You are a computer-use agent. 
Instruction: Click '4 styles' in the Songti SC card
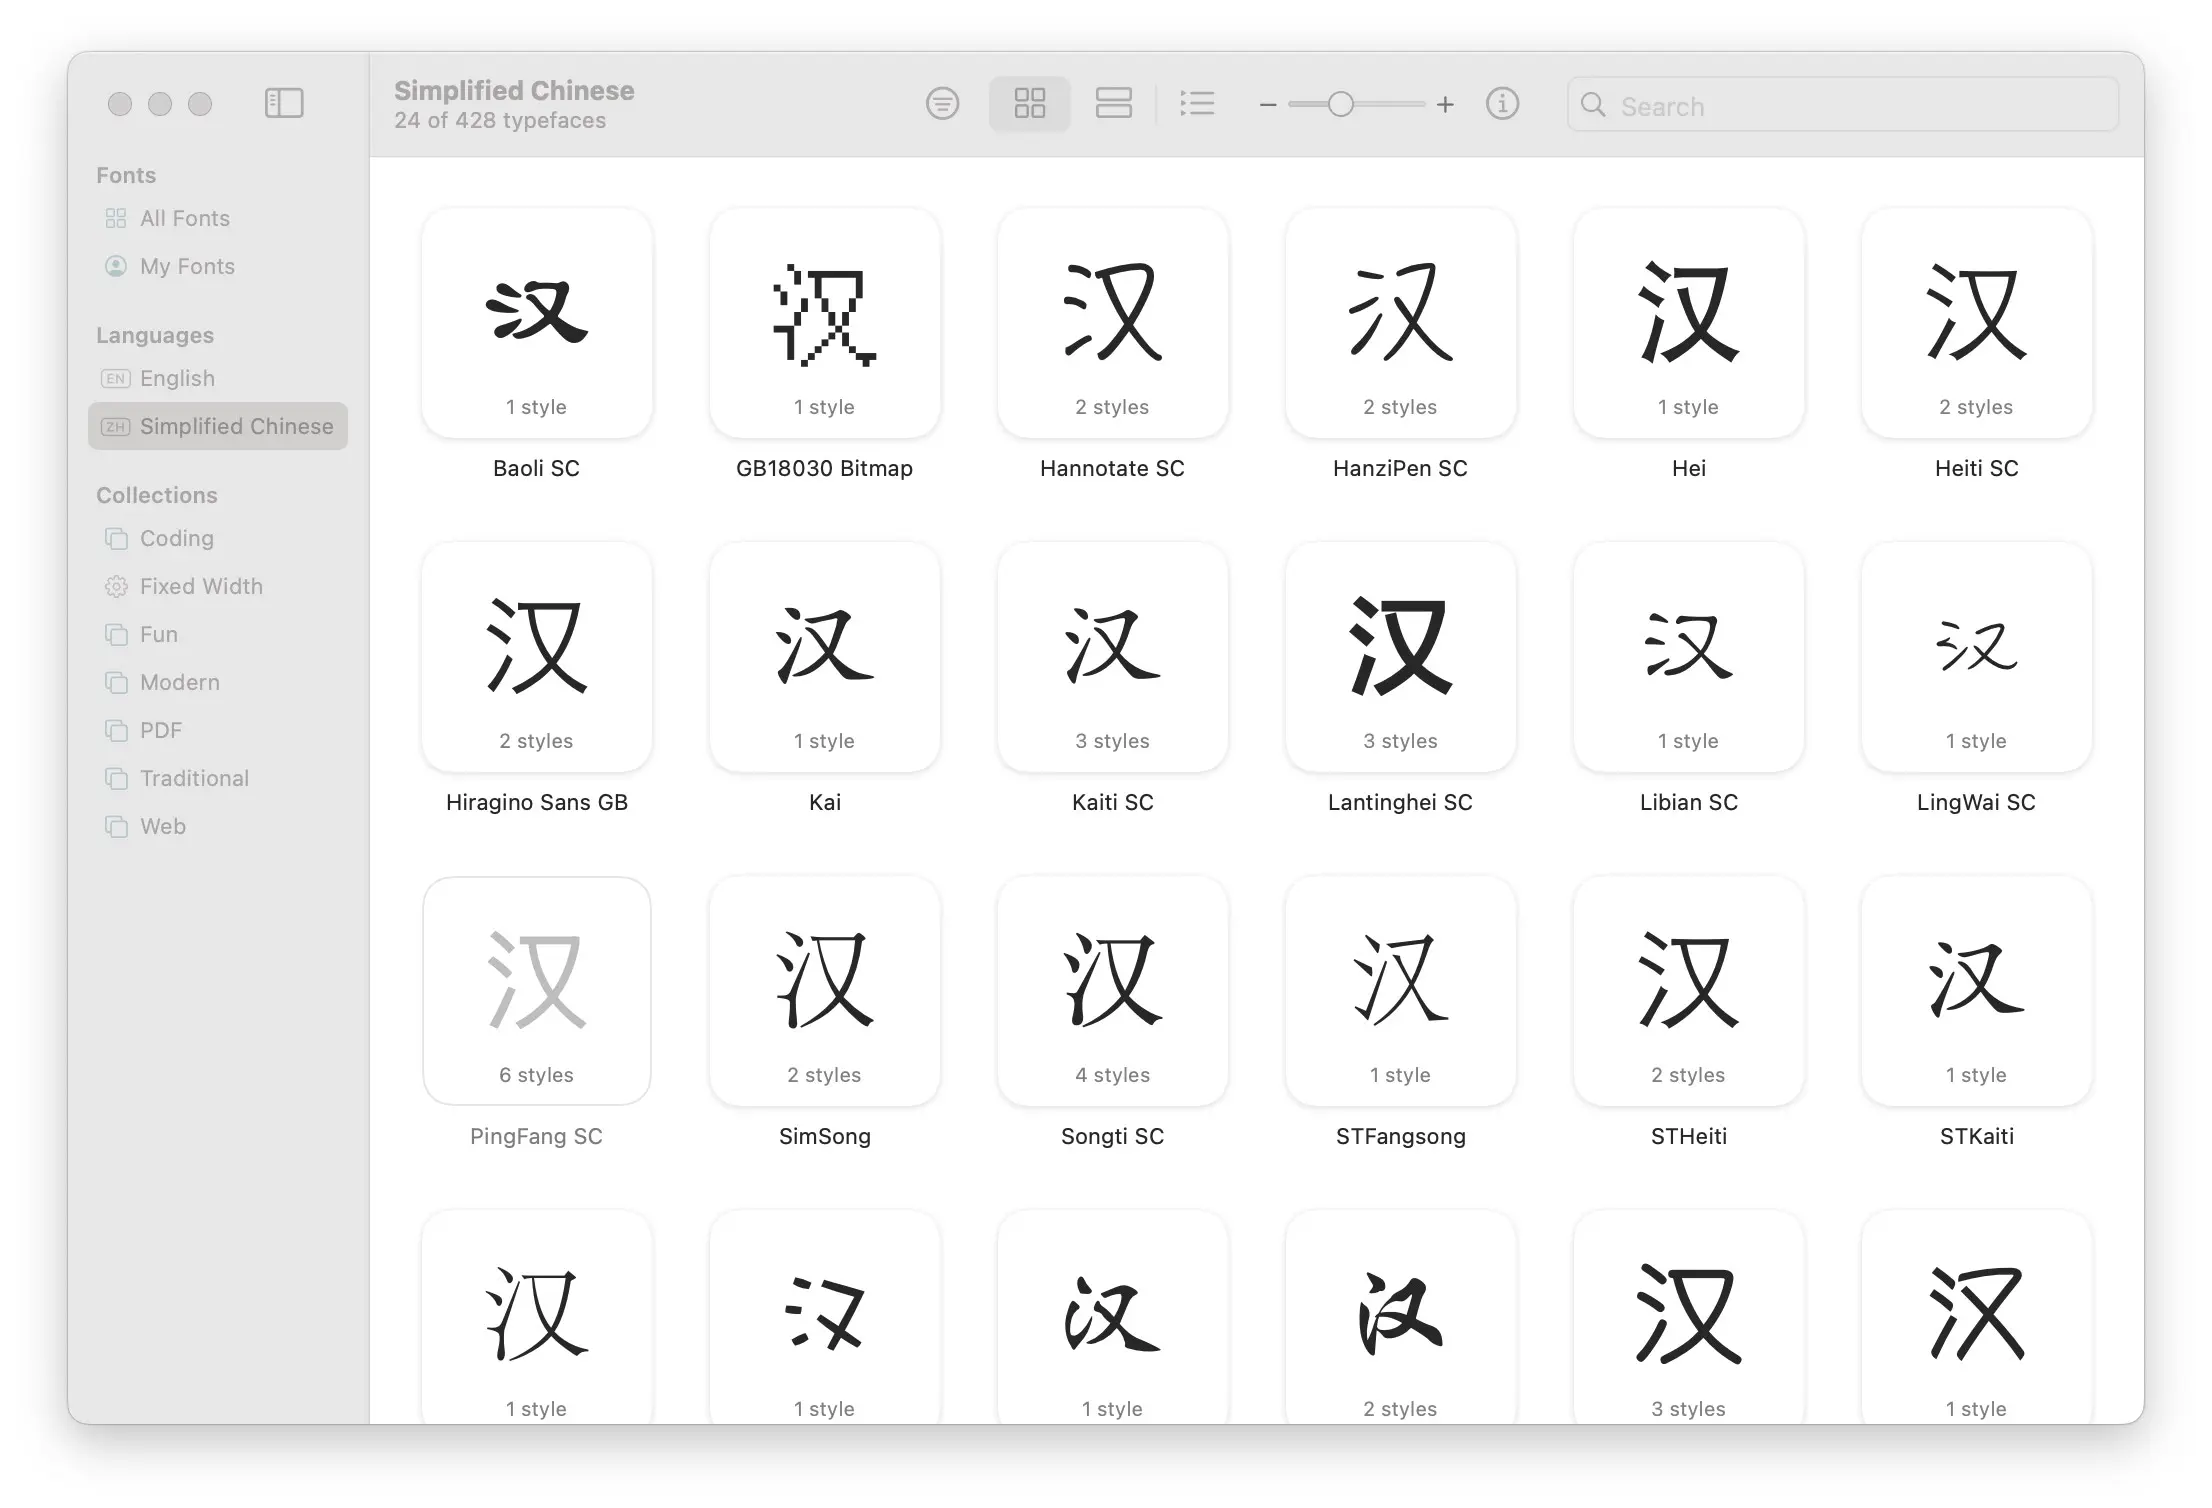pos(1113,1075)
